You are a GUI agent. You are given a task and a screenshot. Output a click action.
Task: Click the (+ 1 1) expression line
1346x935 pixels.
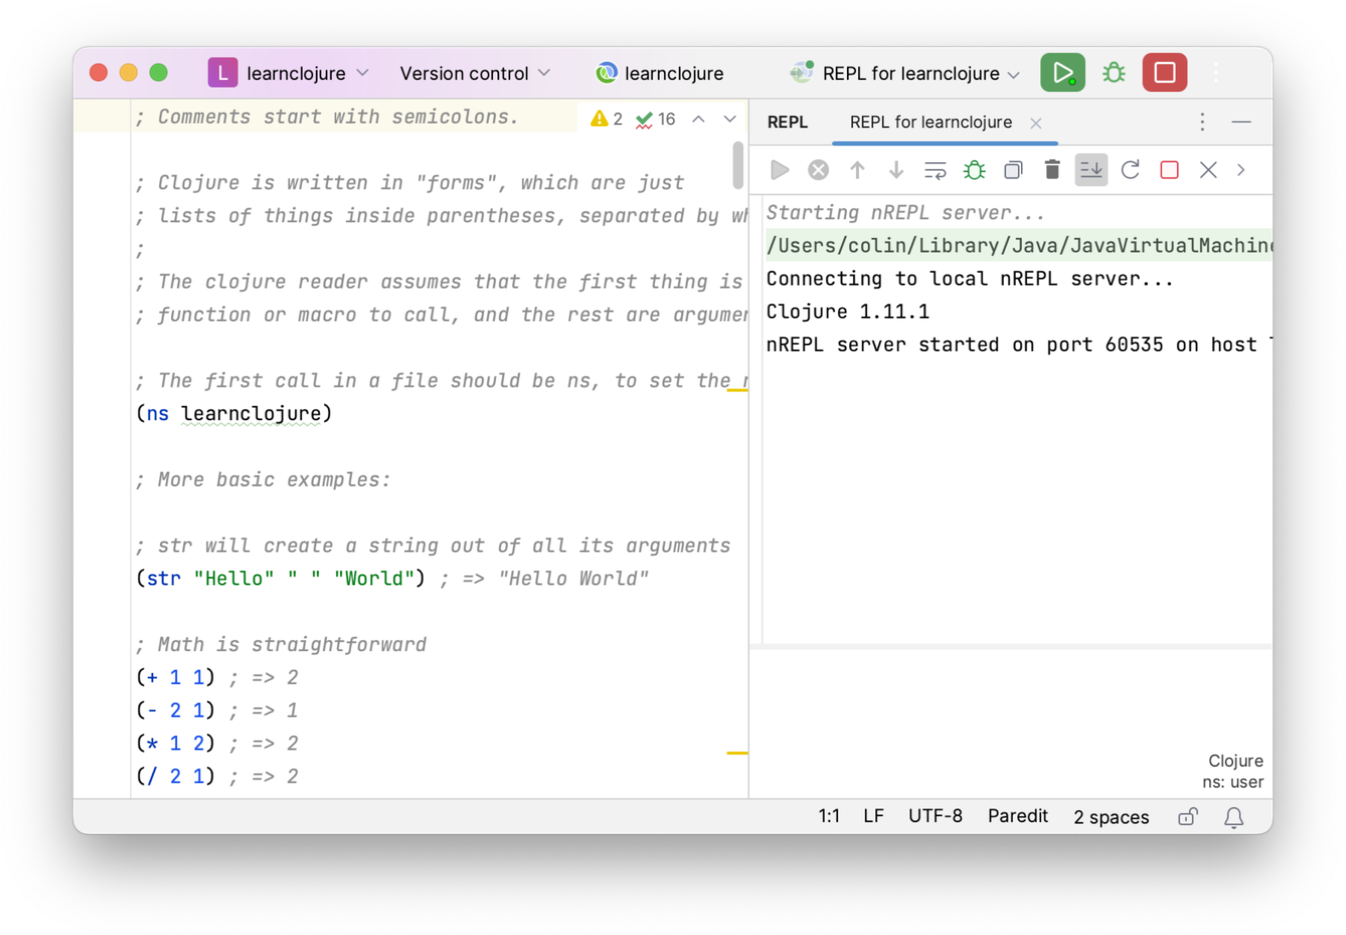175,677
